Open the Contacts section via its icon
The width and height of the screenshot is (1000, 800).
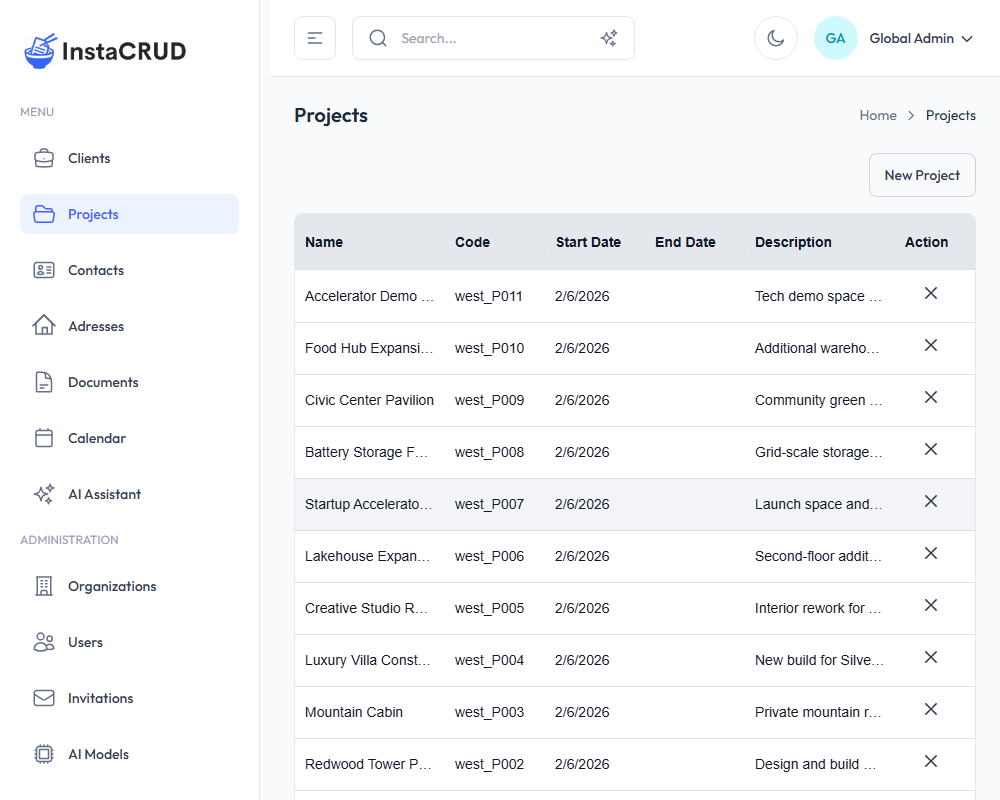[44, 269]
